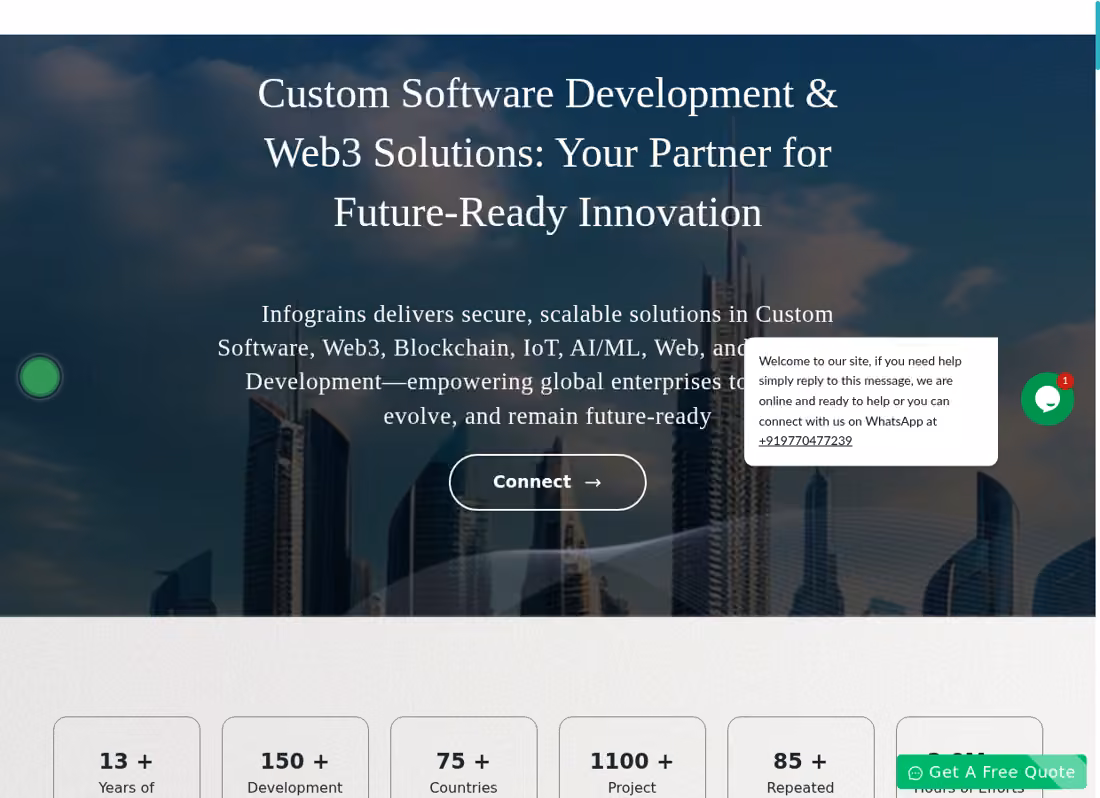The image size is (1100, 798).
Task: Select the 1100 + Project stat card
Action: (x=632, y=757)
